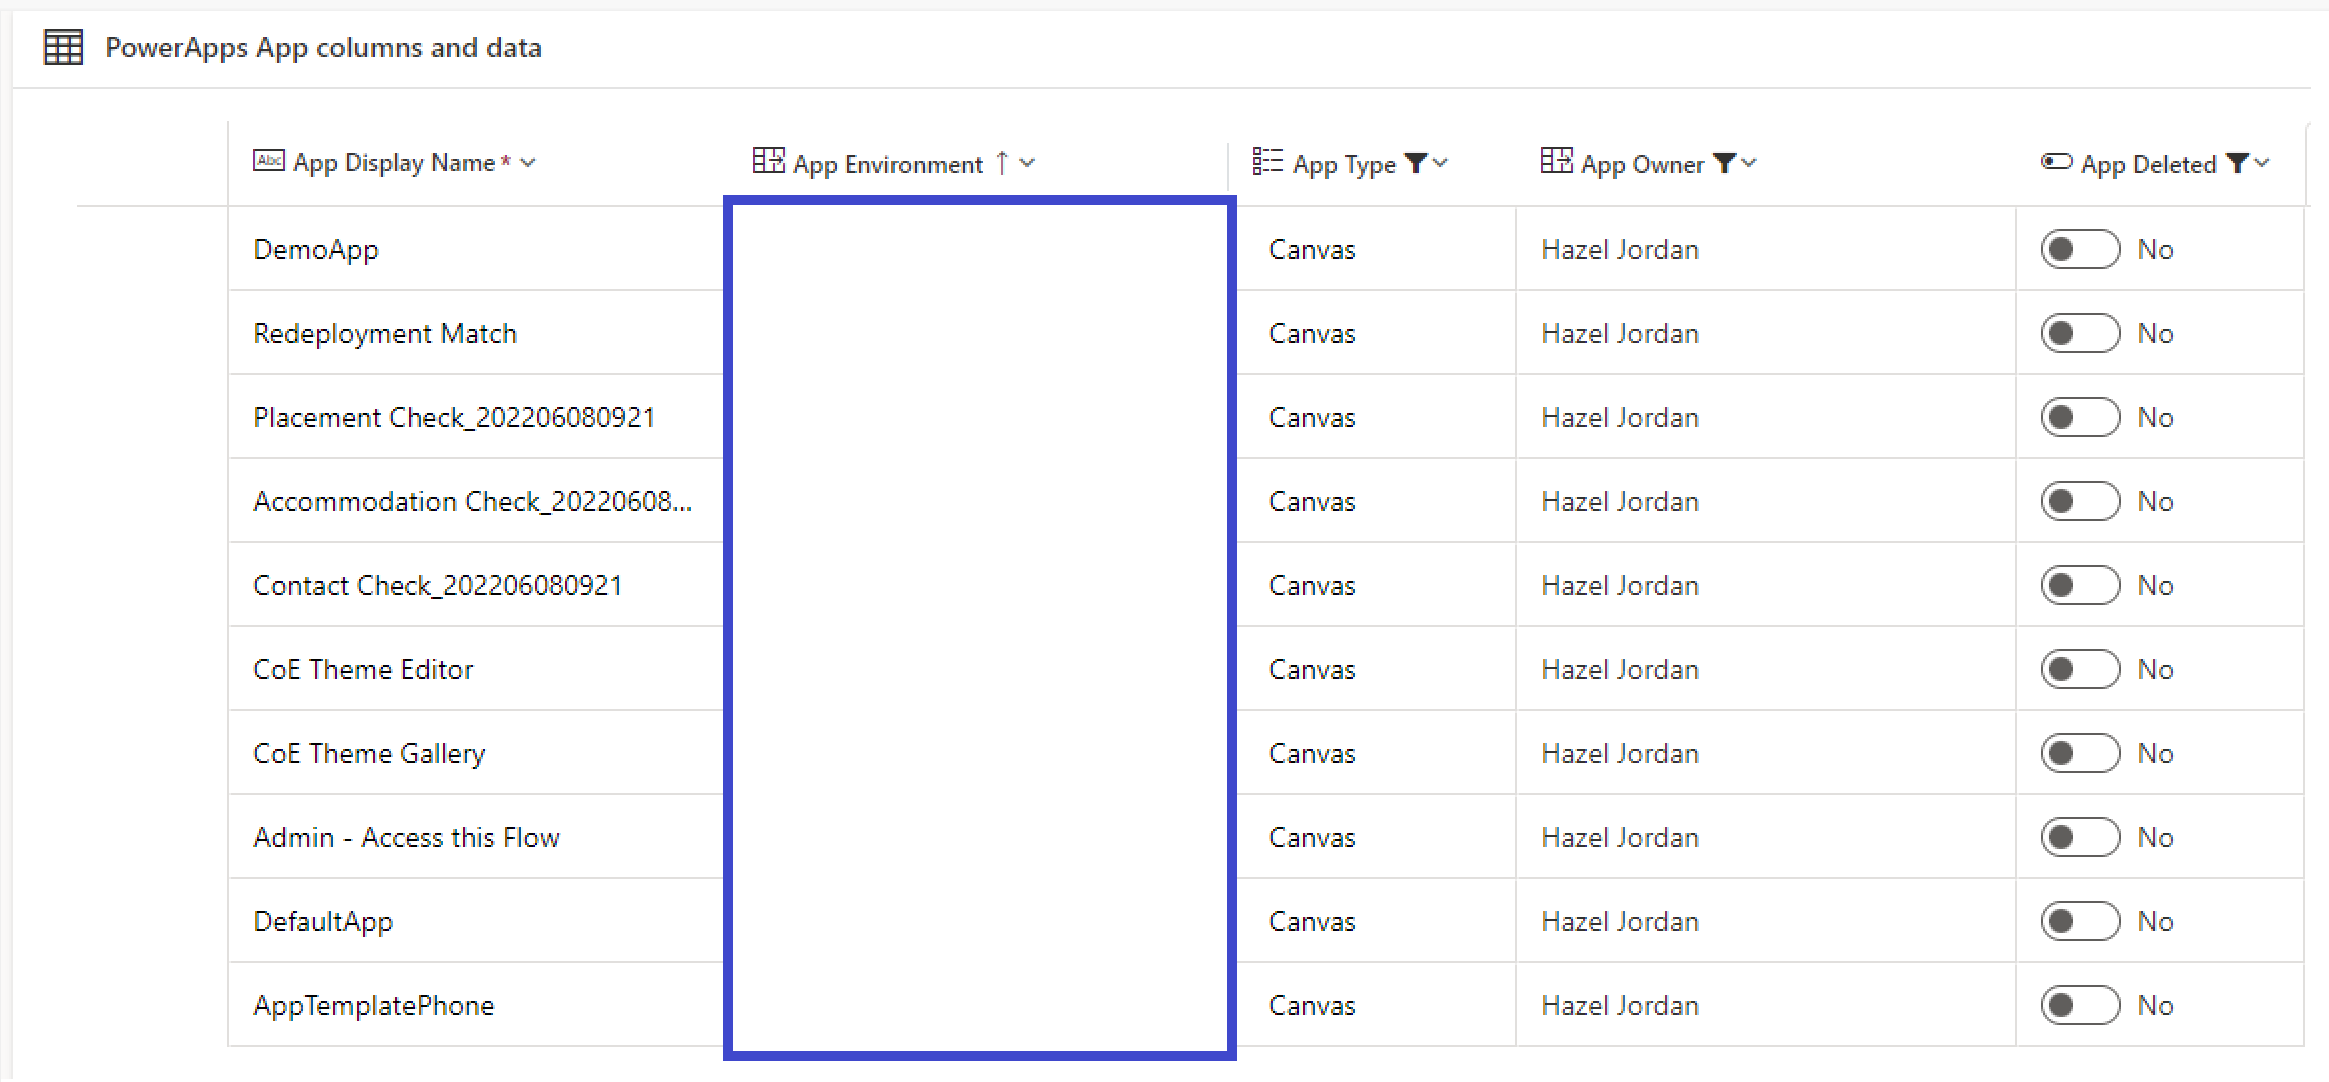Toggle App Deleted for DemoApp
The width and height of the screenshot is (2329, 1082).
(2079, 248)
